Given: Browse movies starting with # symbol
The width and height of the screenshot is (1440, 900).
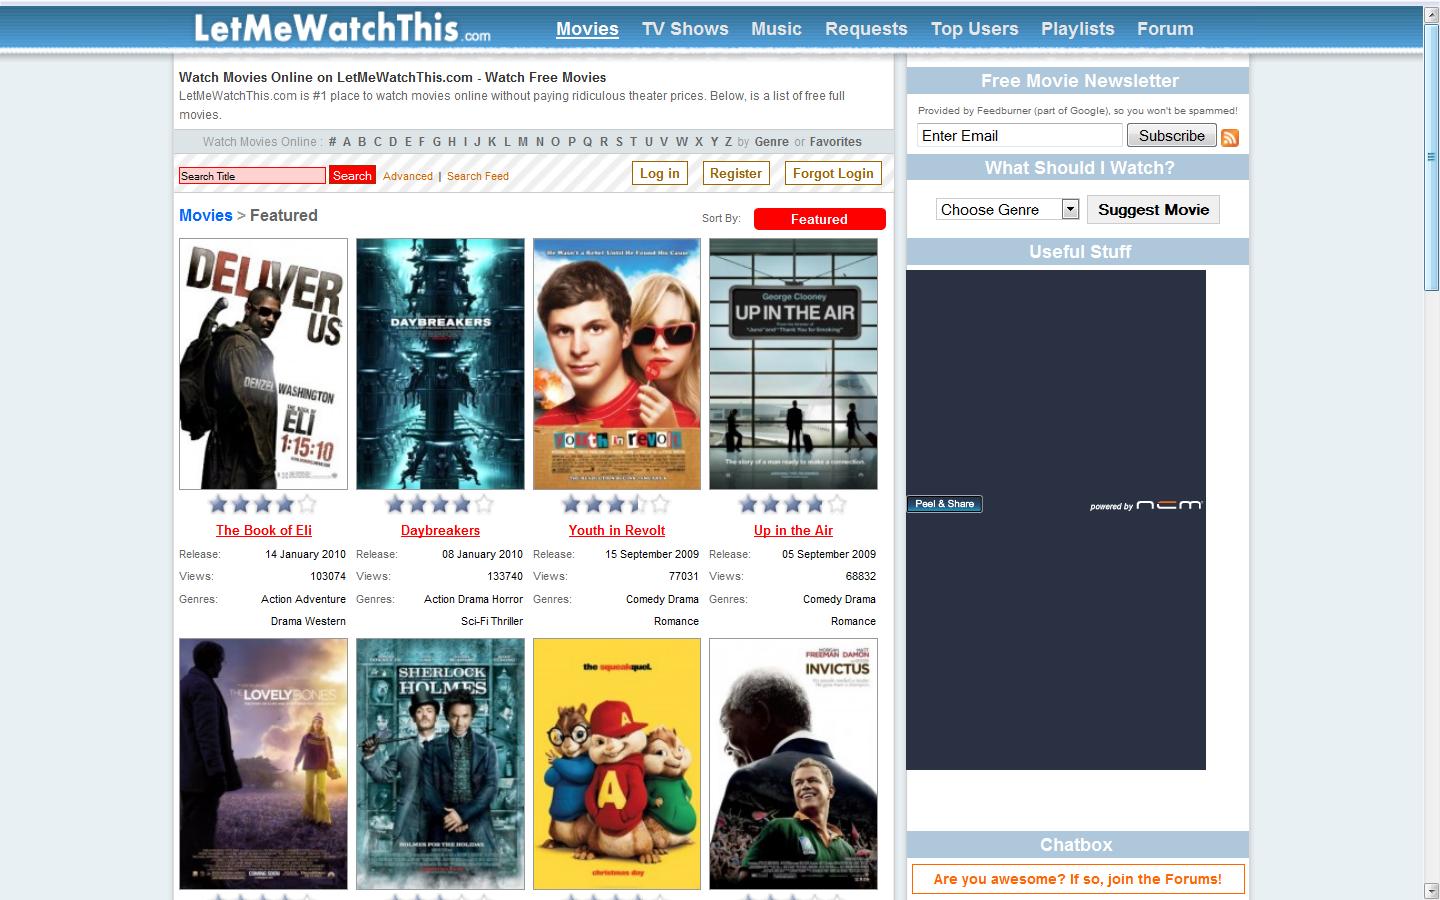Looking at the screenshot, I should coord(332,142).
